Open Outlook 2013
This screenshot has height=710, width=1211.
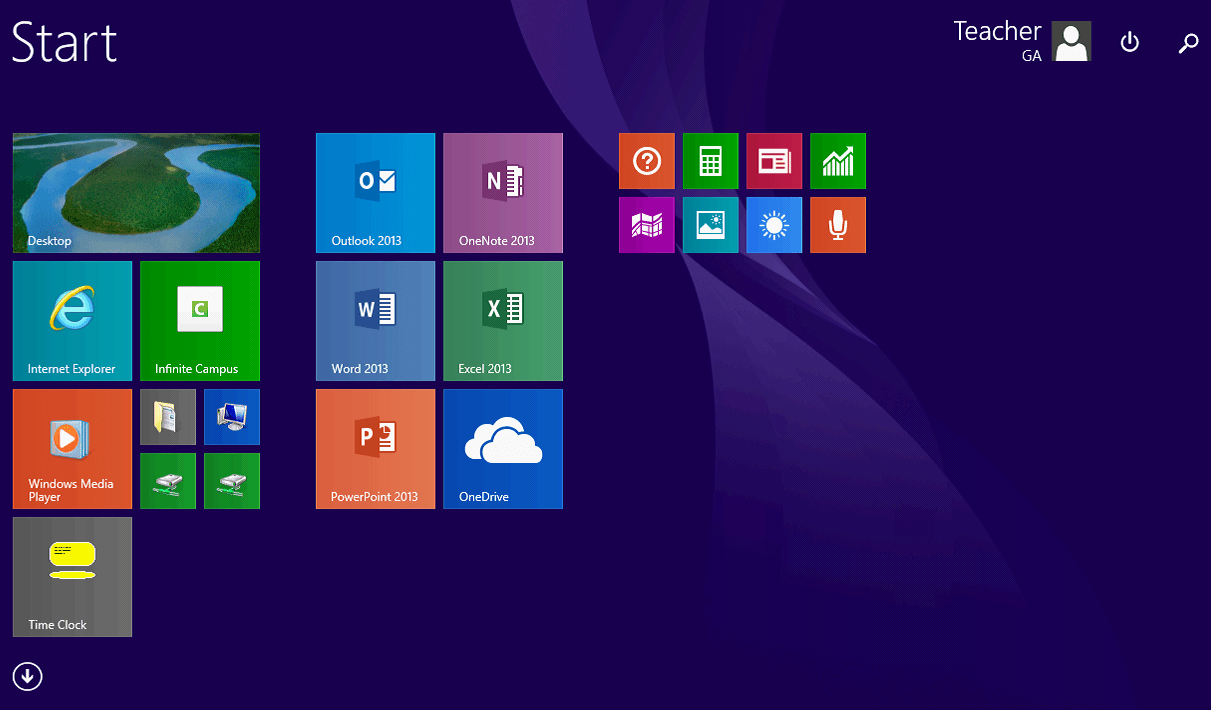coord(376,193)
